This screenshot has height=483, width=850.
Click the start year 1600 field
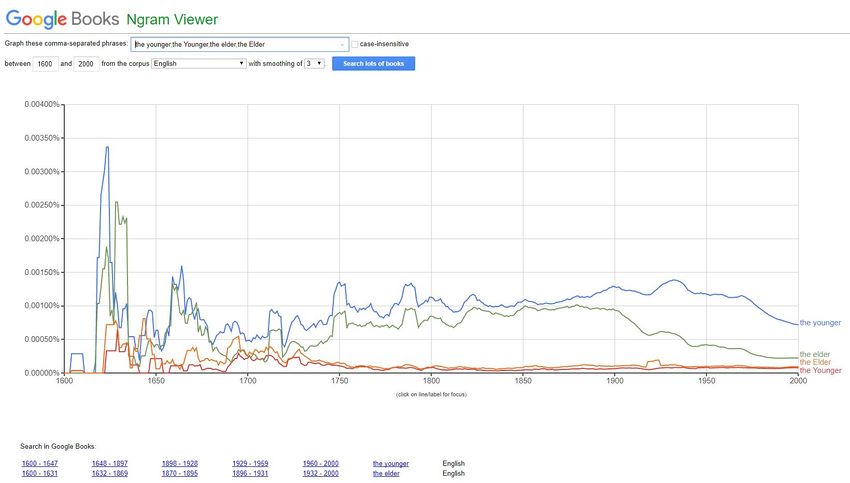[45, 63]
